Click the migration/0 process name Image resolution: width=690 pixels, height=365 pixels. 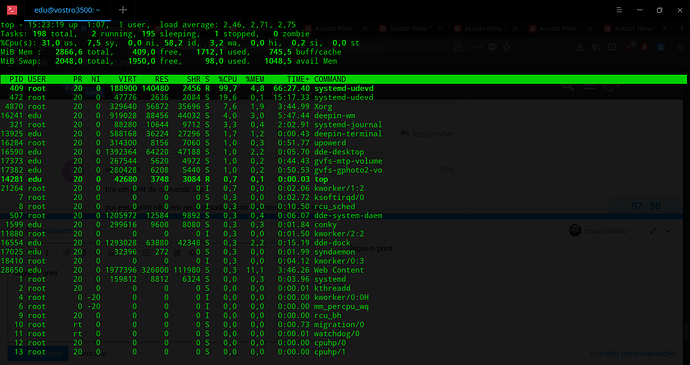tap(339, 324)
